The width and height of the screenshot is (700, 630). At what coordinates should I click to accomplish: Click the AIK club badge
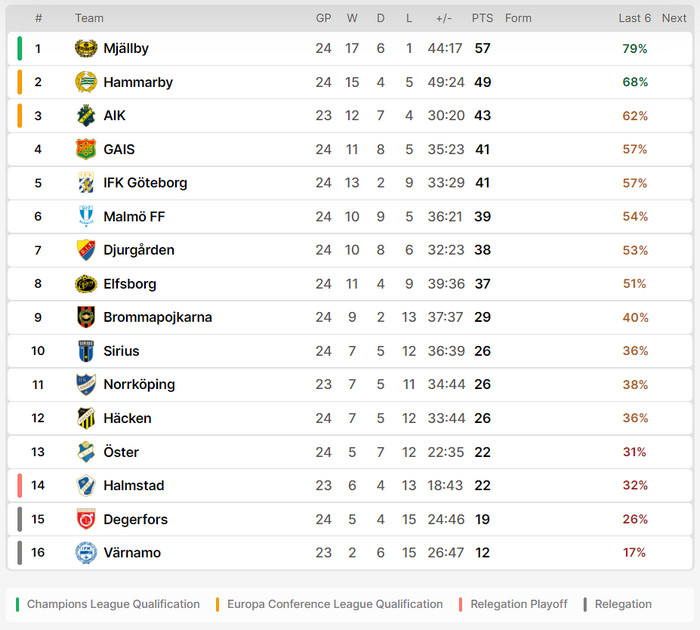pyautogui.click(x=86, y=115)
